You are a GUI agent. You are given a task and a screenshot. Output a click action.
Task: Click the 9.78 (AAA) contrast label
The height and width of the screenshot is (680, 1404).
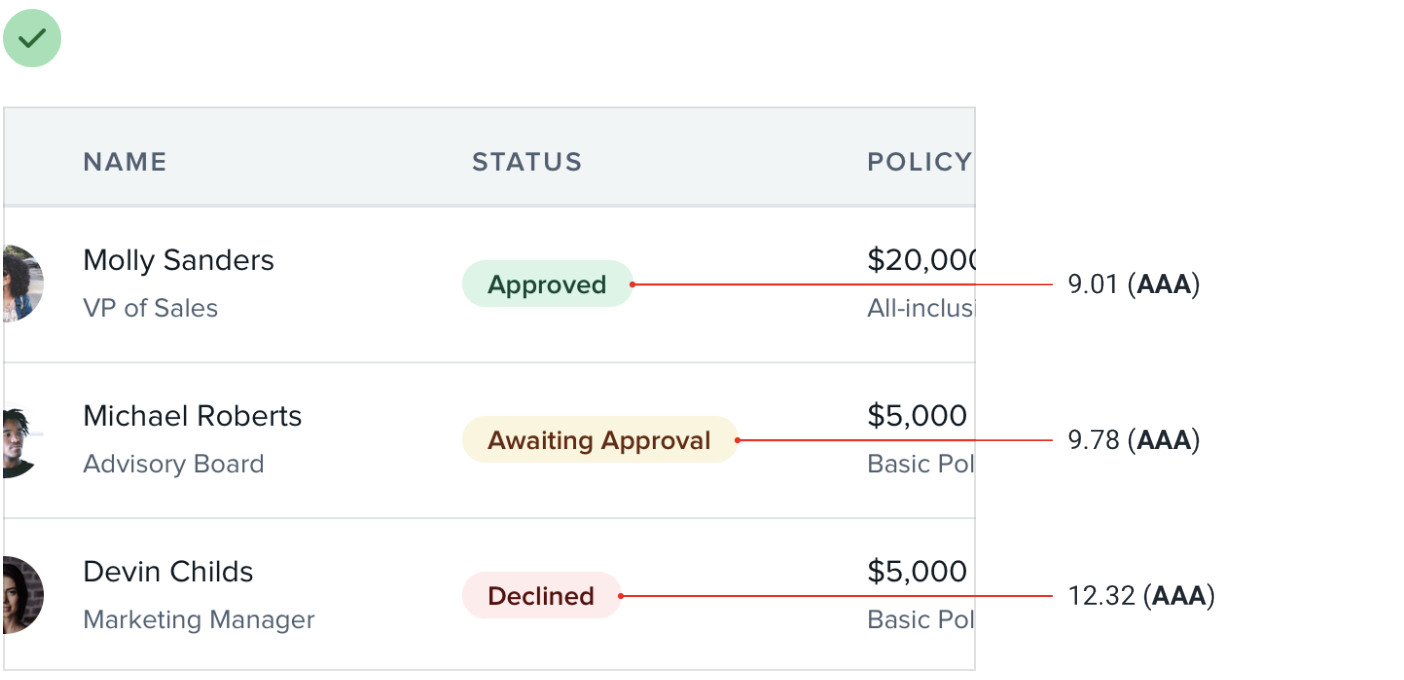[x=1133, y=441]
